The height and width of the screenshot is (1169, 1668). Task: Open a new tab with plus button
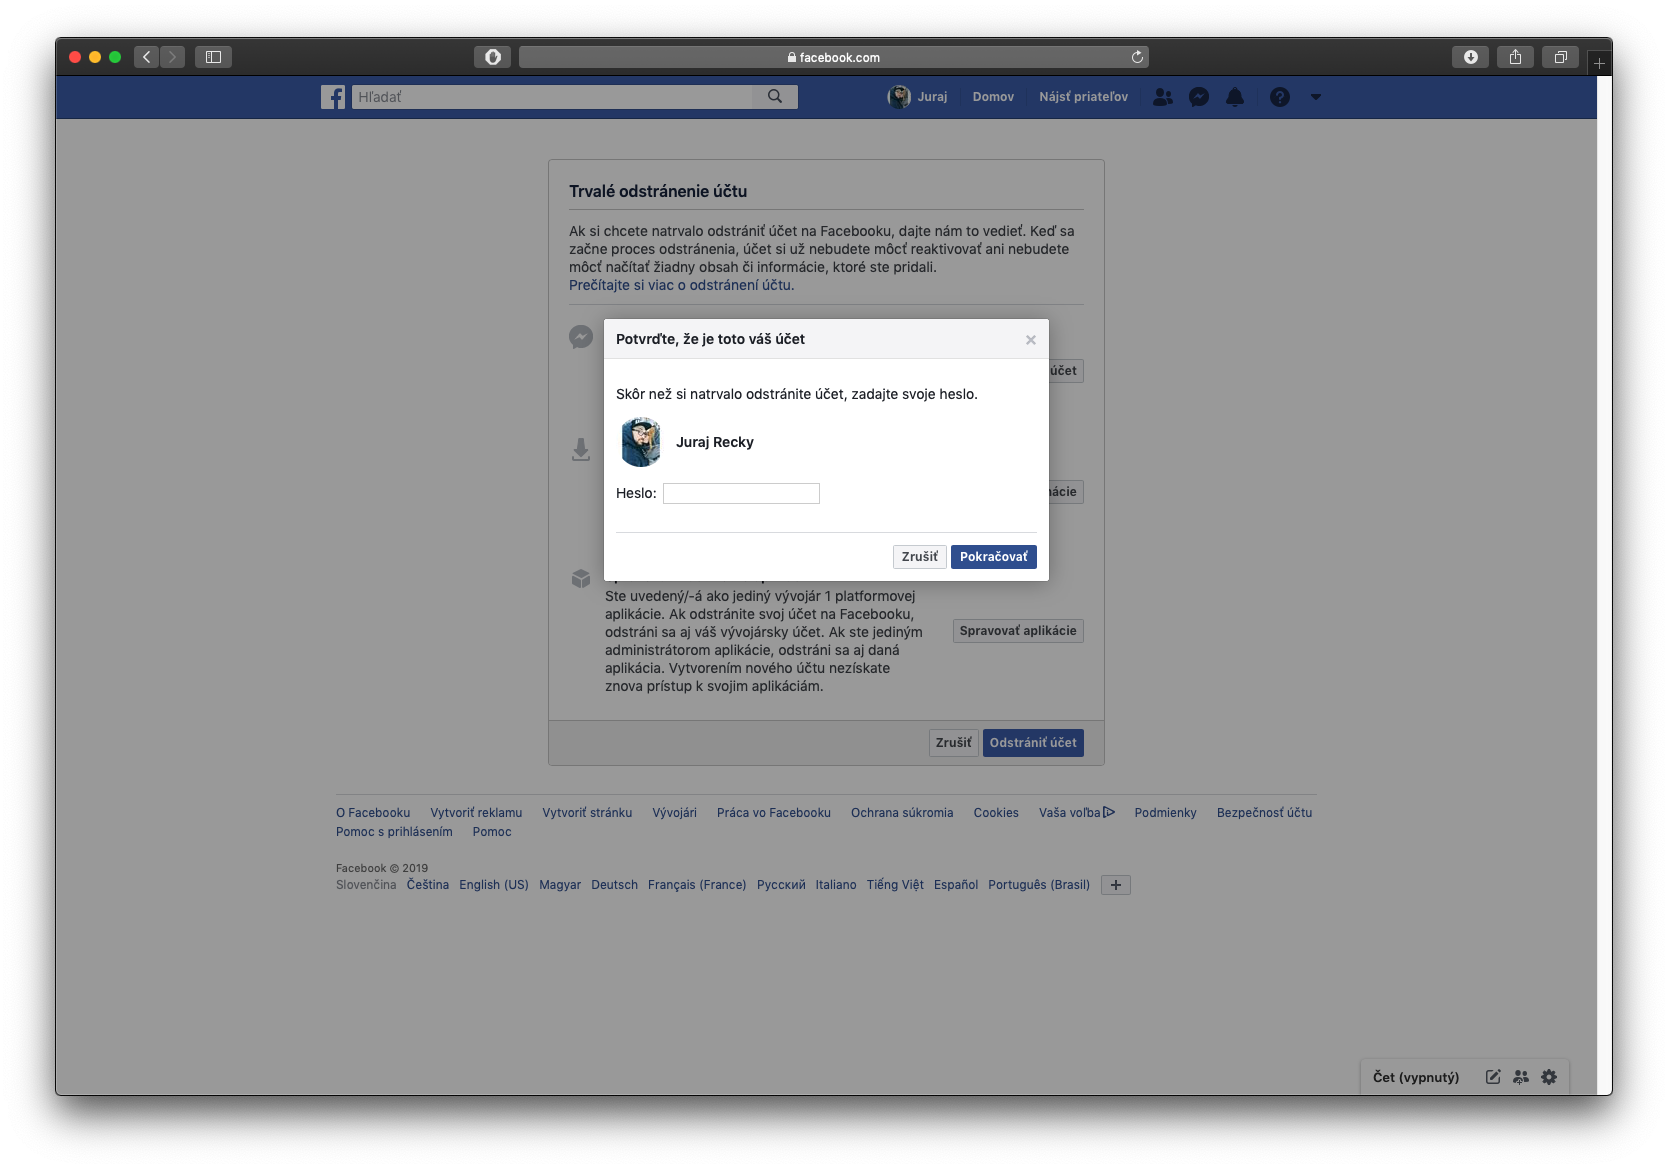1599,63
